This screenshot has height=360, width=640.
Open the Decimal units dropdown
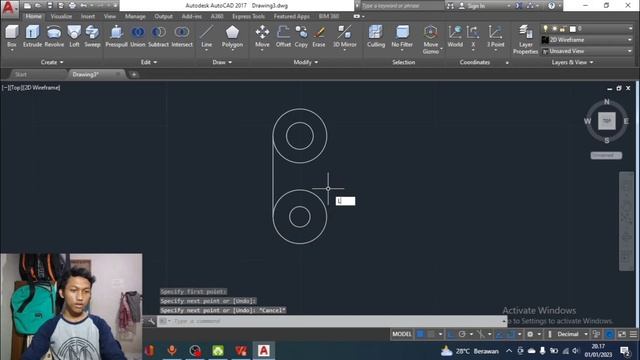(571, 334)
